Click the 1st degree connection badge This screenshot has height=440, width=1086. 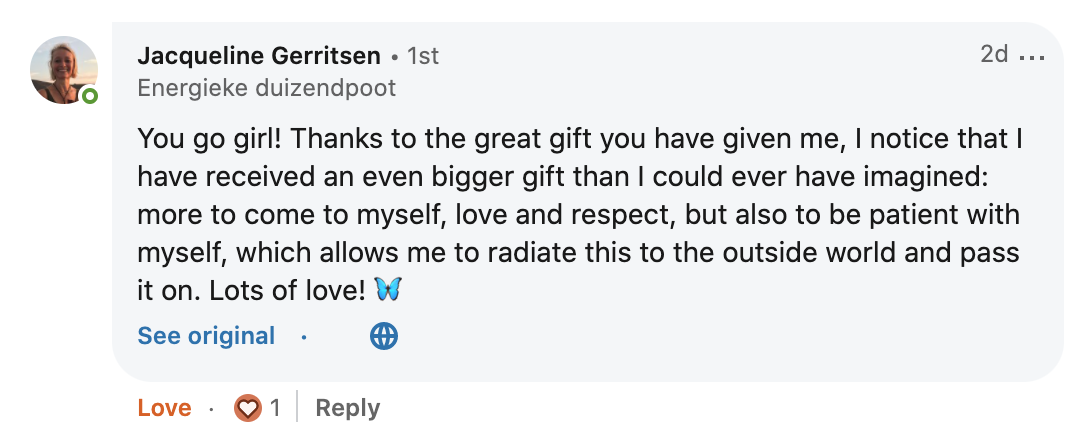423,56
